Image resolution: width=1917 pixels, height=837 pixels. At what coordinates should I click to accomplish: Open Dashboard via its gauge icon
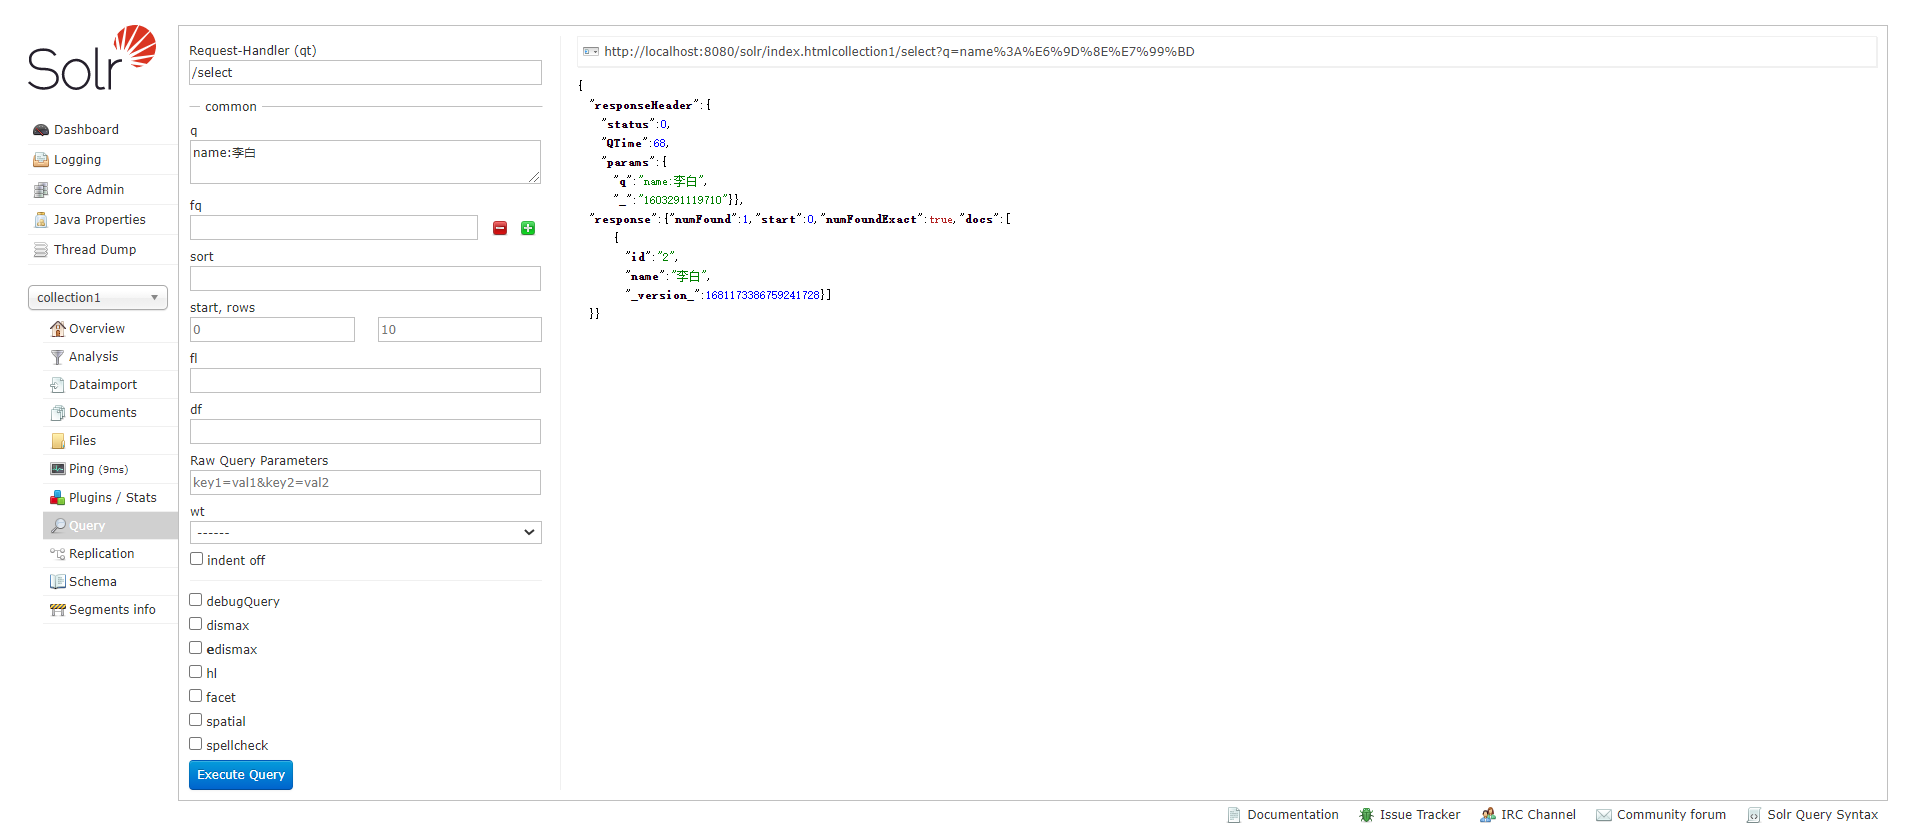41,130
